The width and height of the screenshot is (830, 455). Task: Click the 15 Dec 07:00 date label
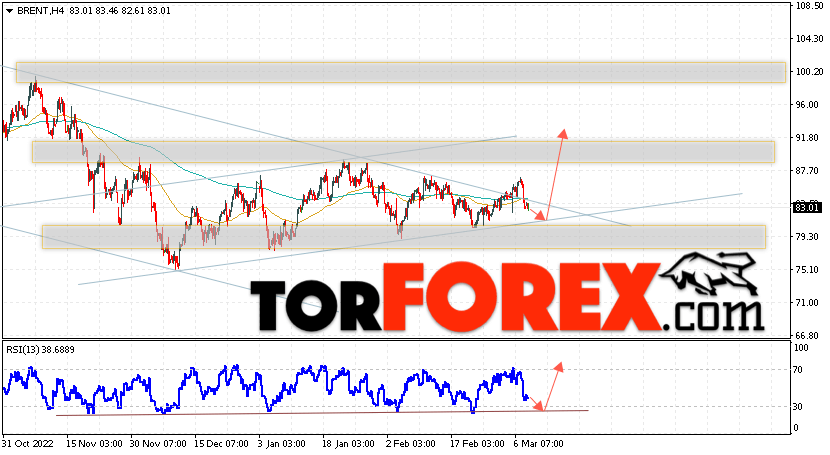[221, 444]
